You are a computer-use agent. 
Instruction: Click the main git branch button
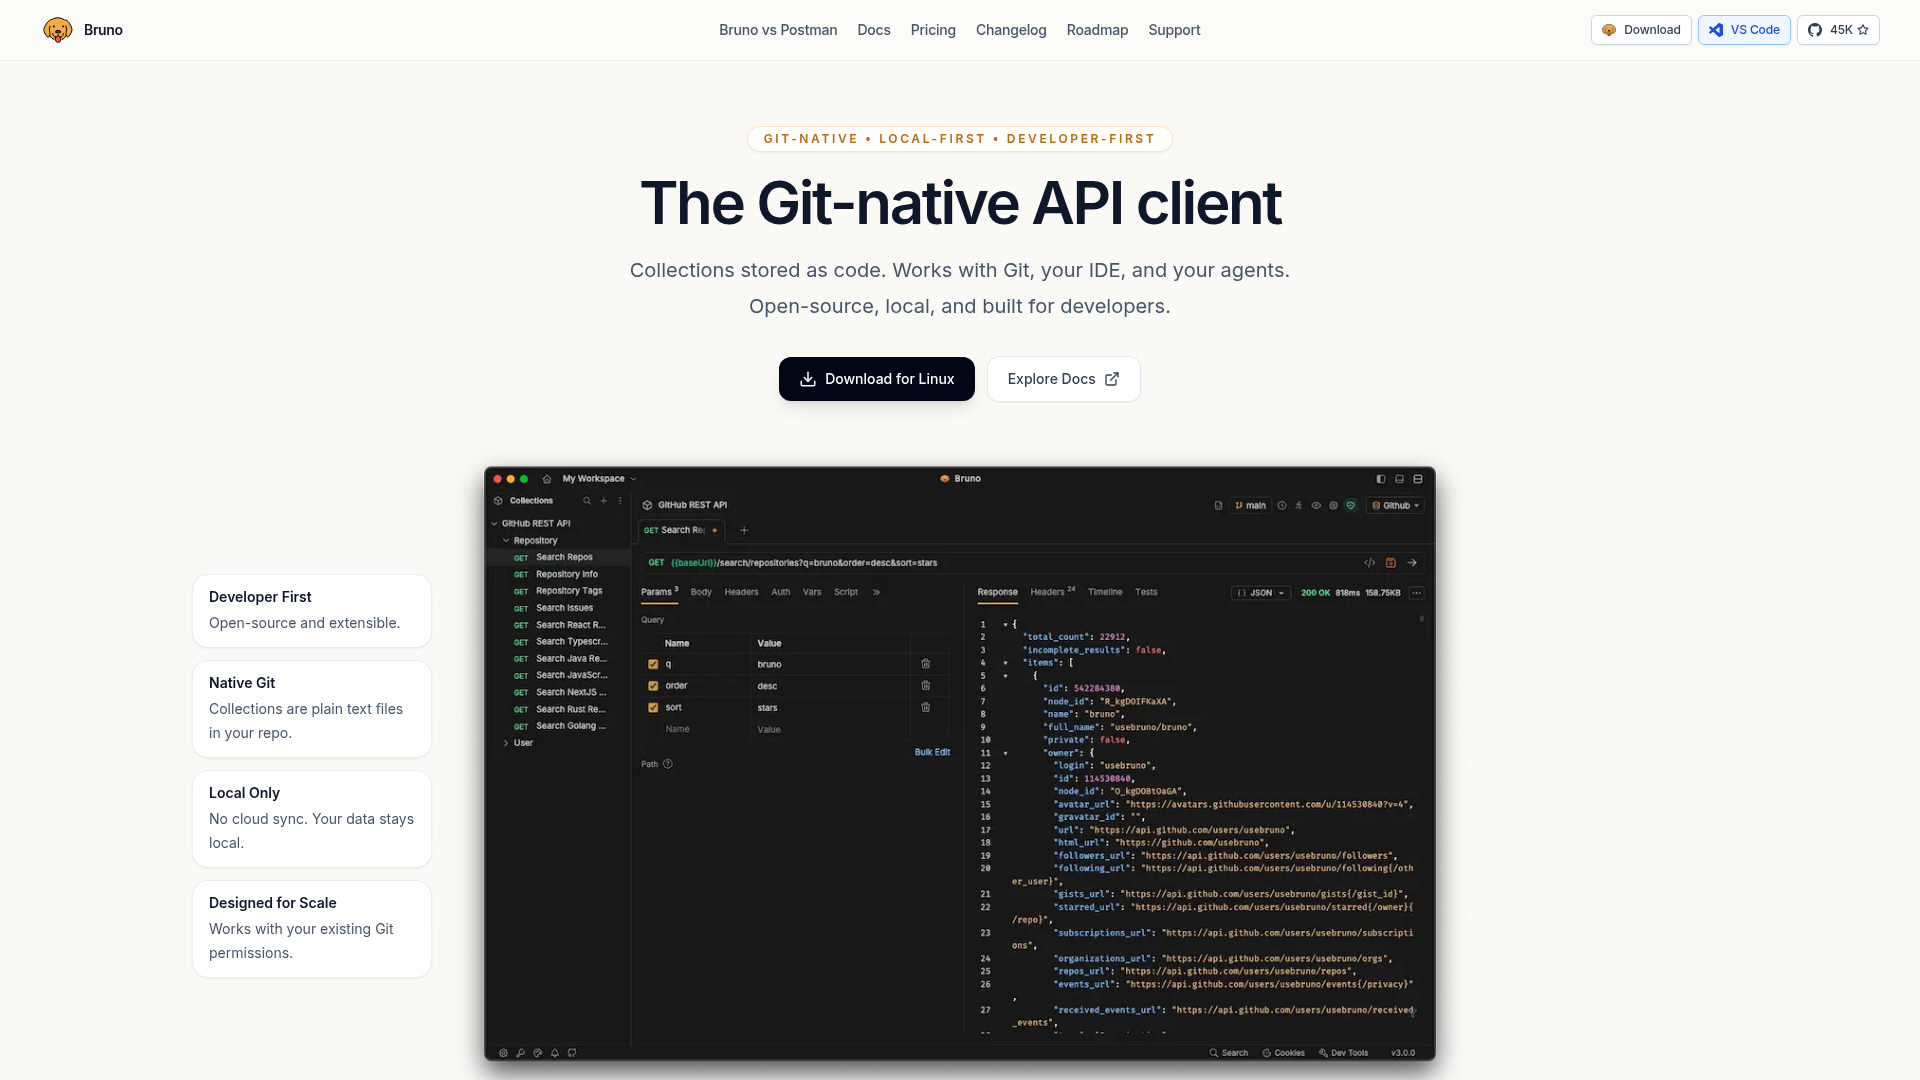(1250, 506)
